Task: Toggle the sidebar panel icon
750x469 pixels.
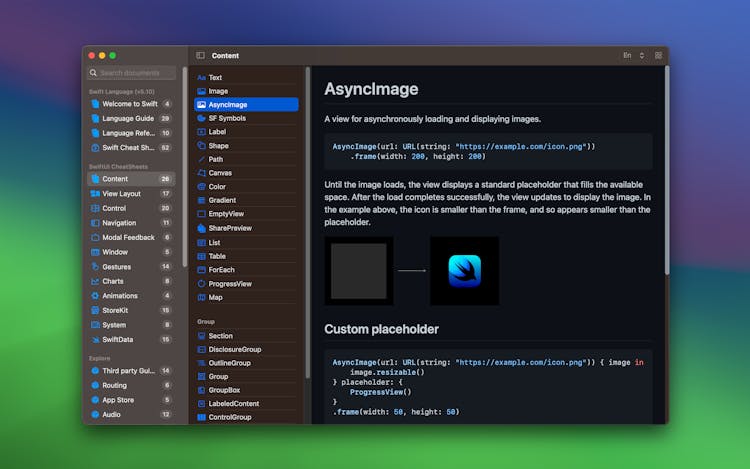Action: point(200,56)
